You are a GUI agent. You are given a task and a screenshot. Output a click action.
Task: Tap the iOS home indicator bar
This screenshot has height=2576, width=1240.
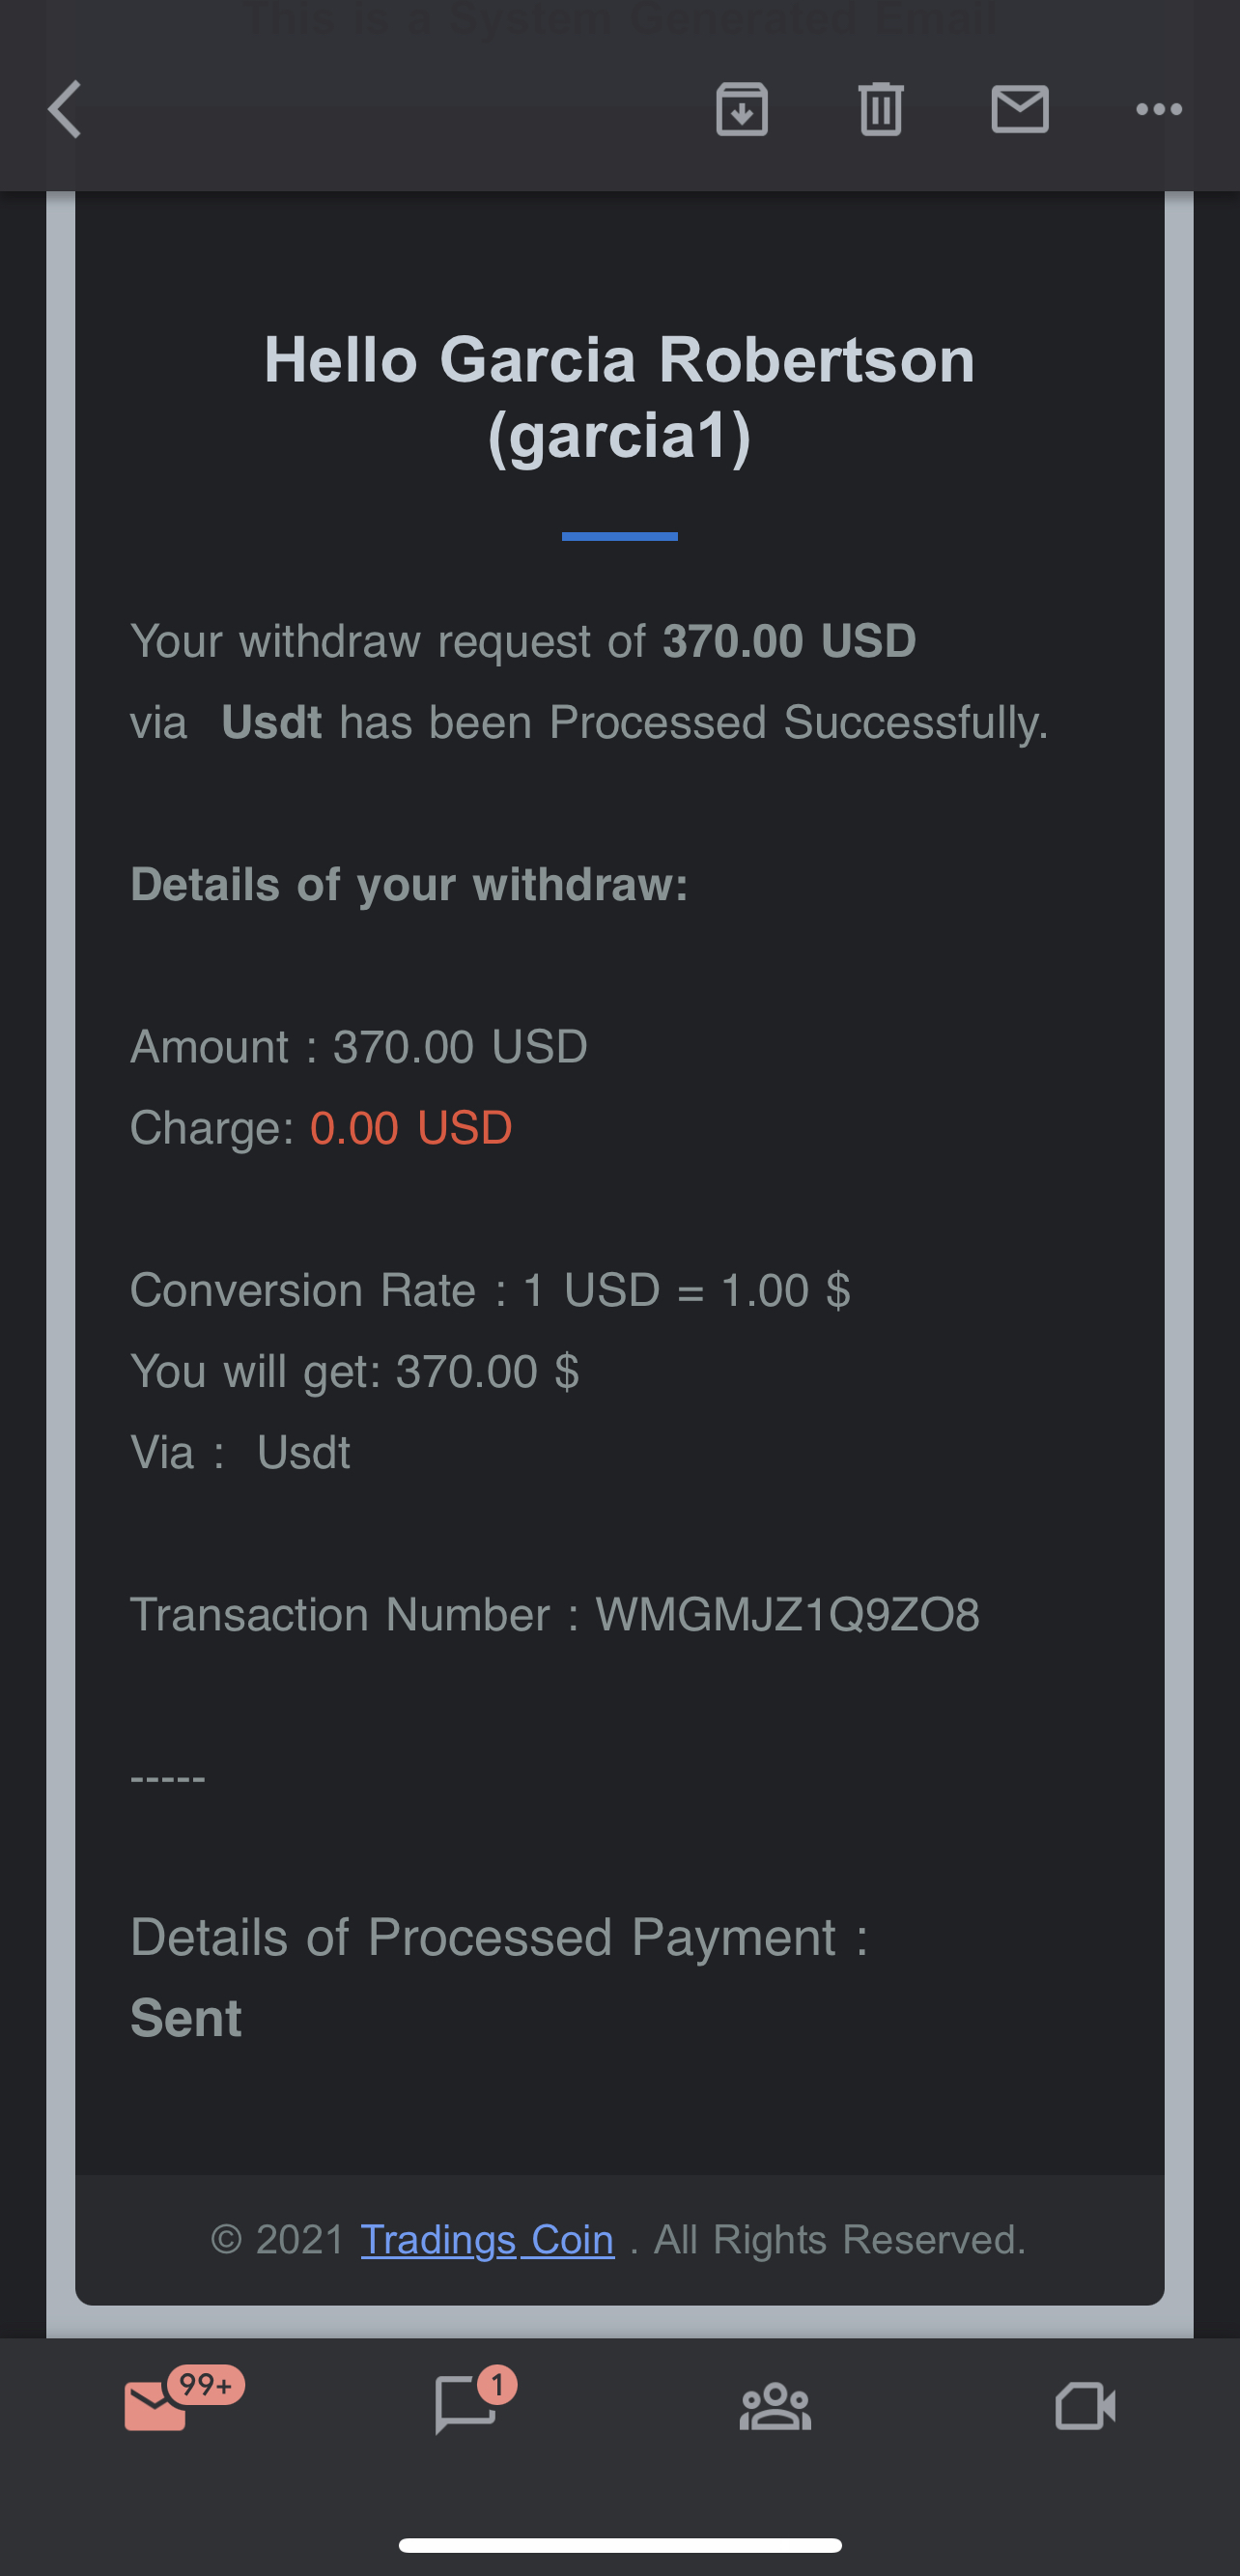[620, 2545]
